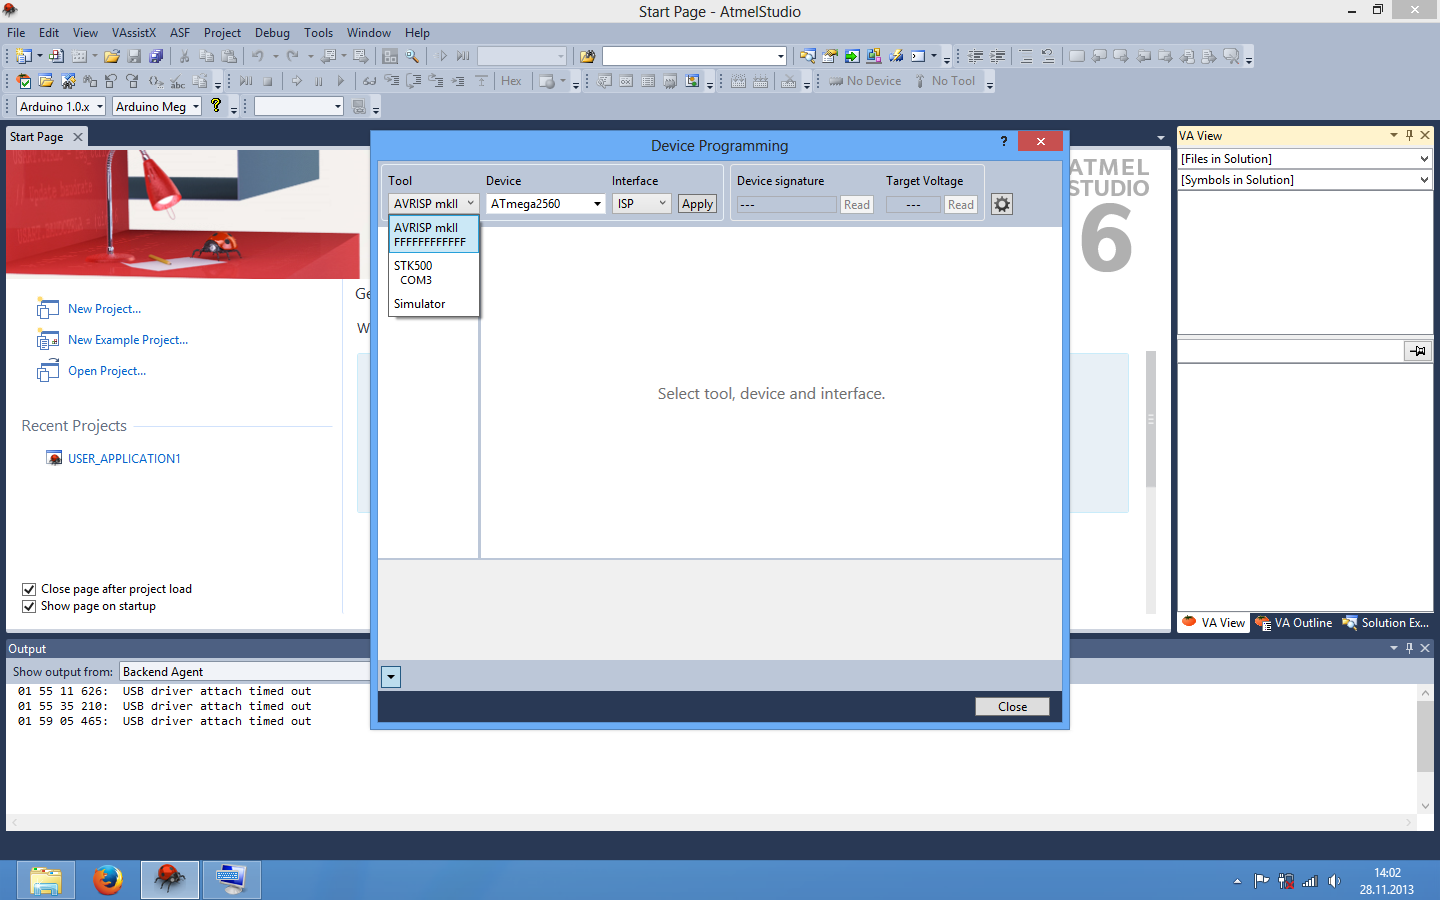The width and height of the screenshot is (1440, 900).
Task: Click the No Tool toolbar item
Action: [x=944, y=81]
